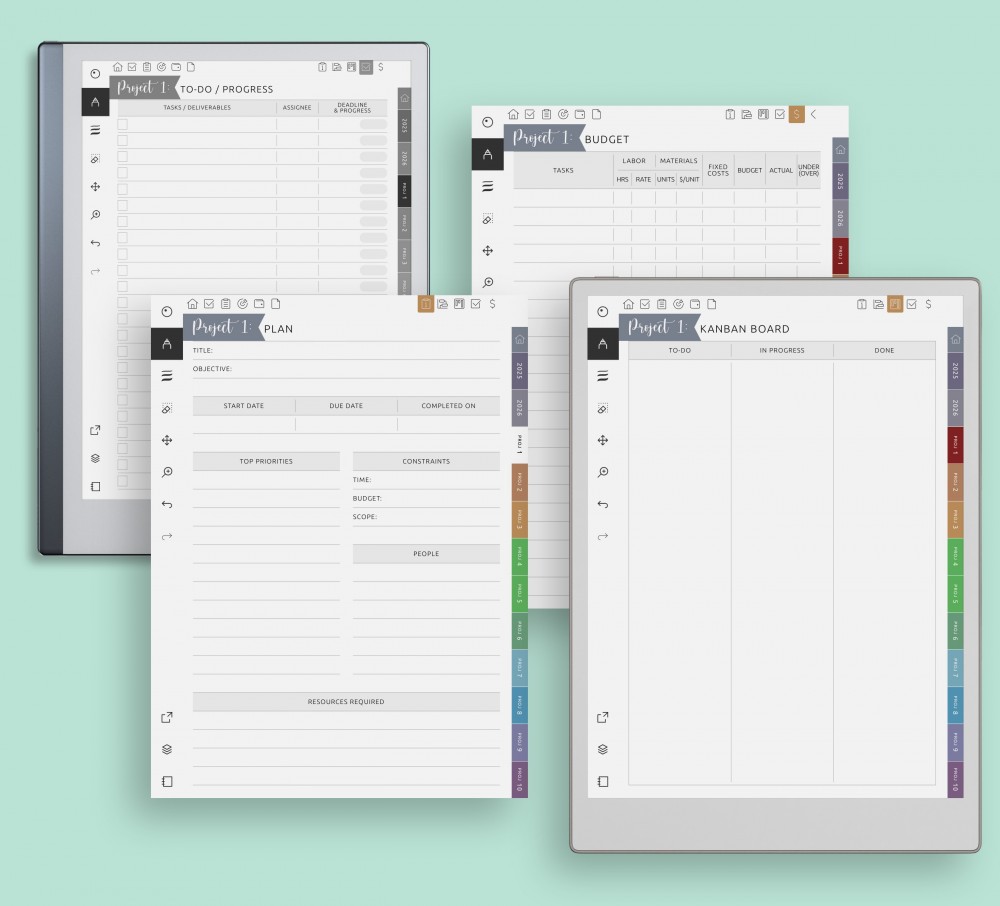Open the 2025 side tab on Plan page
This screenshot has width=1000, height=906.
(x=518, y=370)
